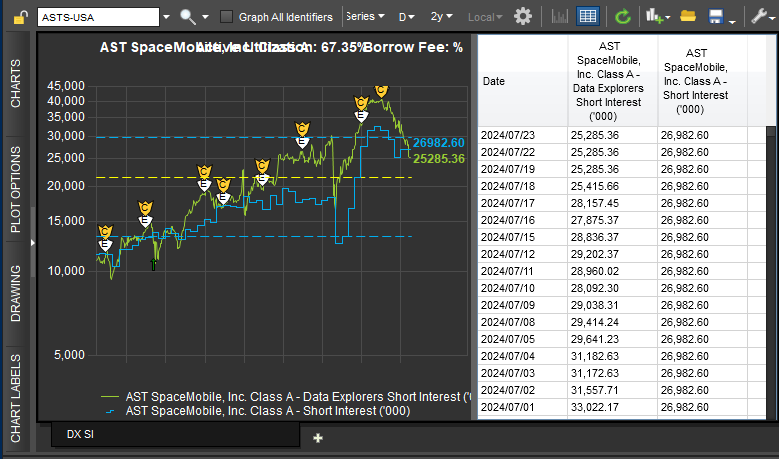
Task: Open the magnifier search tool
Action: coord(188,17)
